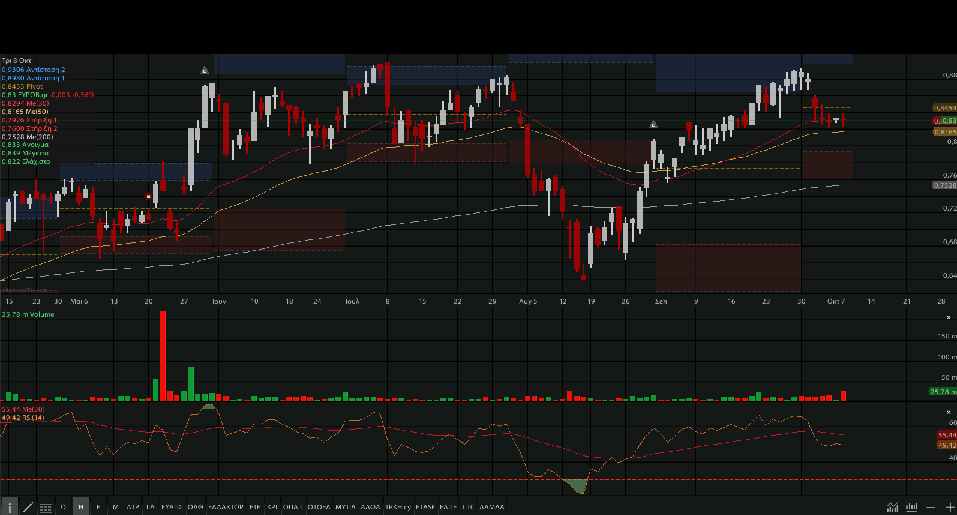Switch to the E timeframe
957x515 pixels.
pyautogui.click(x=98, y=507)
